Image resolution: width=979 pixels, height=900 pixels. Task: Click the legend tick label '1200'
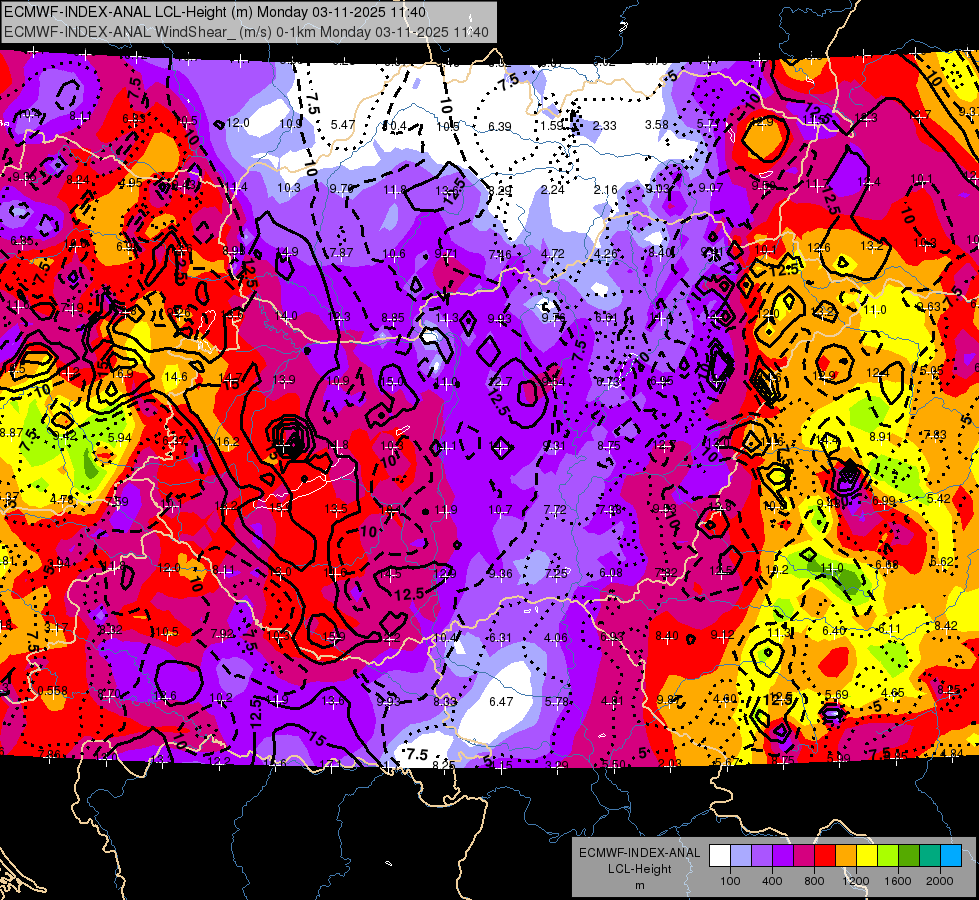(856, 881)
